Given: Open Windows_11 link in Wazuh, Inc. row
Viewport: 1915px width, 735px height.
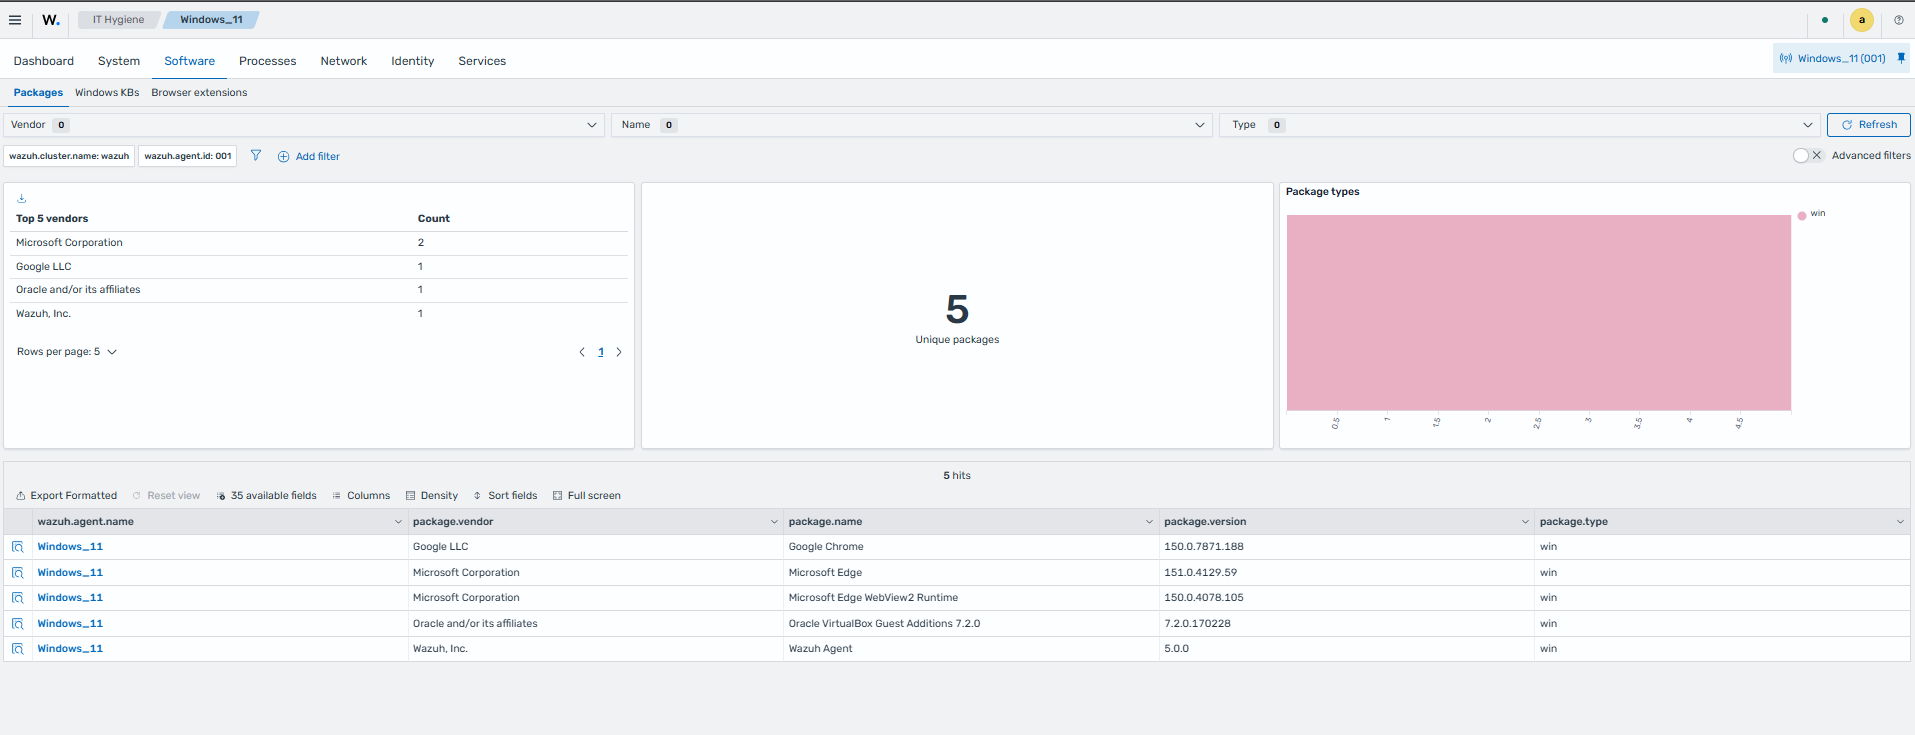Looking at the screenshot, I should (x=70, y=649).
